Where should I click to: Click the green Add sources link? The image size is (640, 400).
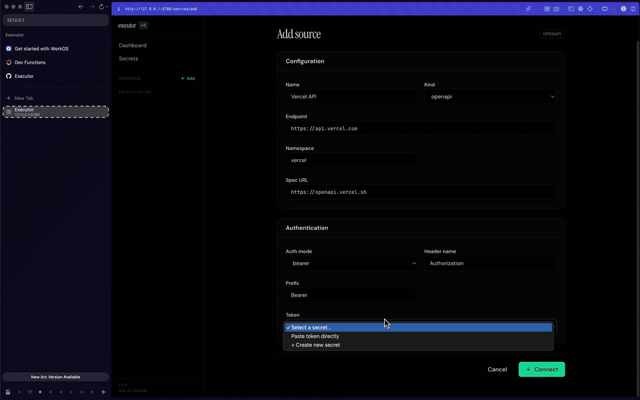point(188,78)
